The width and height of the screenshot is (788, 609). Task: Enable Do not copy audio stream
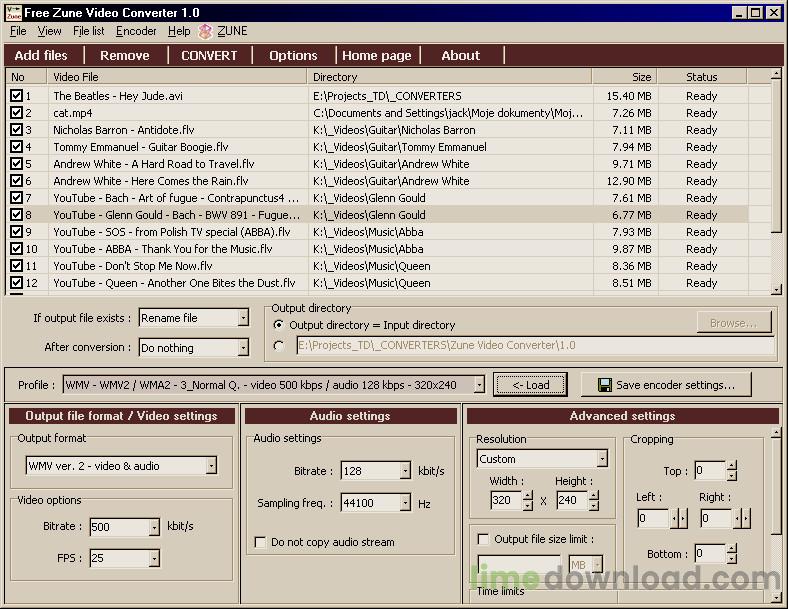coord(260,542)
